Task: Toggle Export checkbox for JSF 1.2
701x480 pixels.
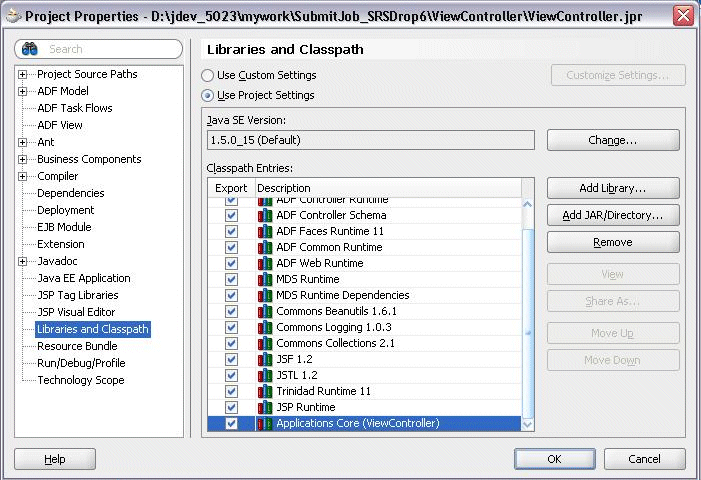Action: pyautogui.click(x=231, y=359)
